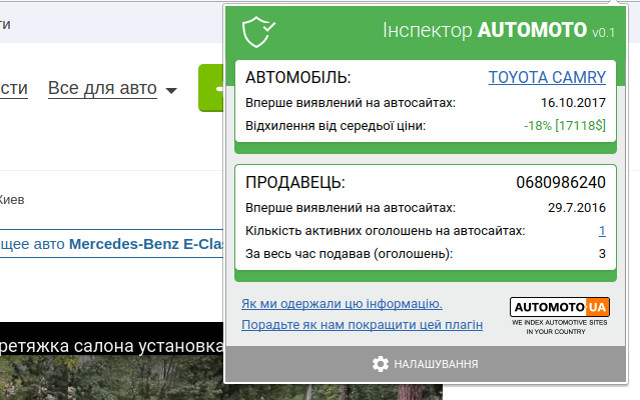The height and width of the screenshot is (400, 640).
Task: Open seller's active listings count link
Action: (x=602, y=231)
